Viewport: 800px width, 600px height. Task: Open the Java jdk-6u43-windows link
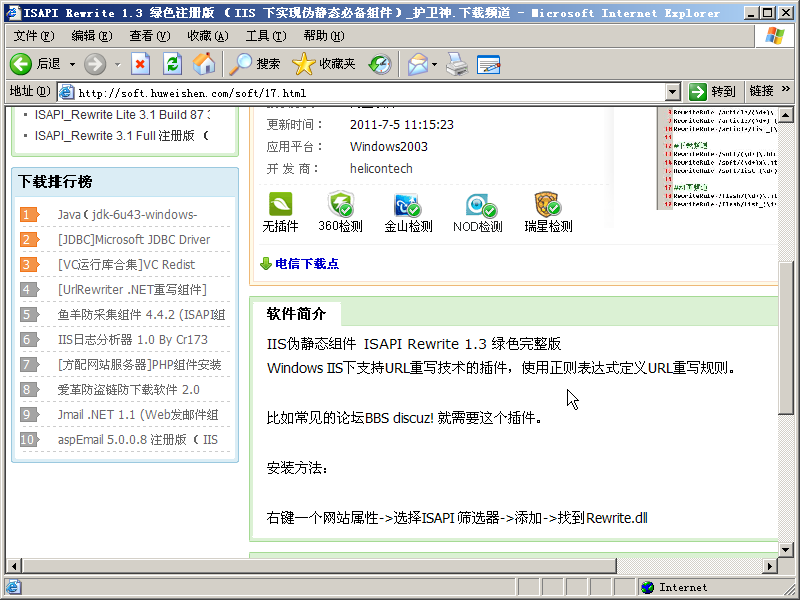click(x=127, y=215)
